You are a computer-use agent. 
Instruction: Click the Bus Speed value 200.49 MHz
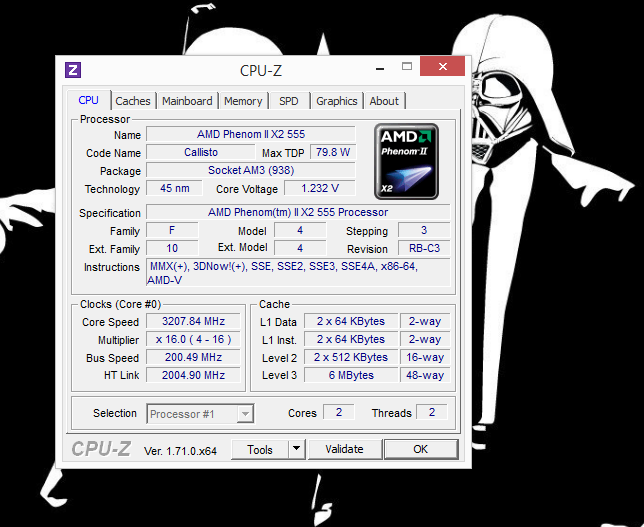[193, 357]
